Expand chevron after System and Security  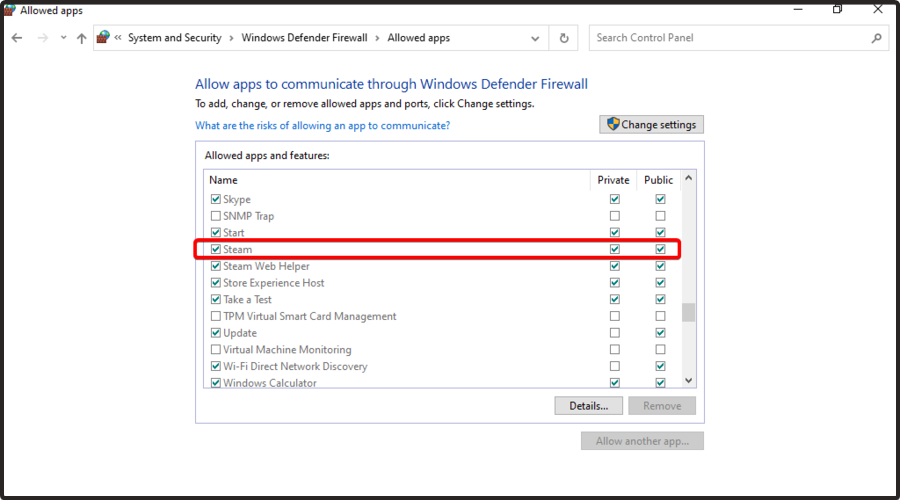pos(231,38)
